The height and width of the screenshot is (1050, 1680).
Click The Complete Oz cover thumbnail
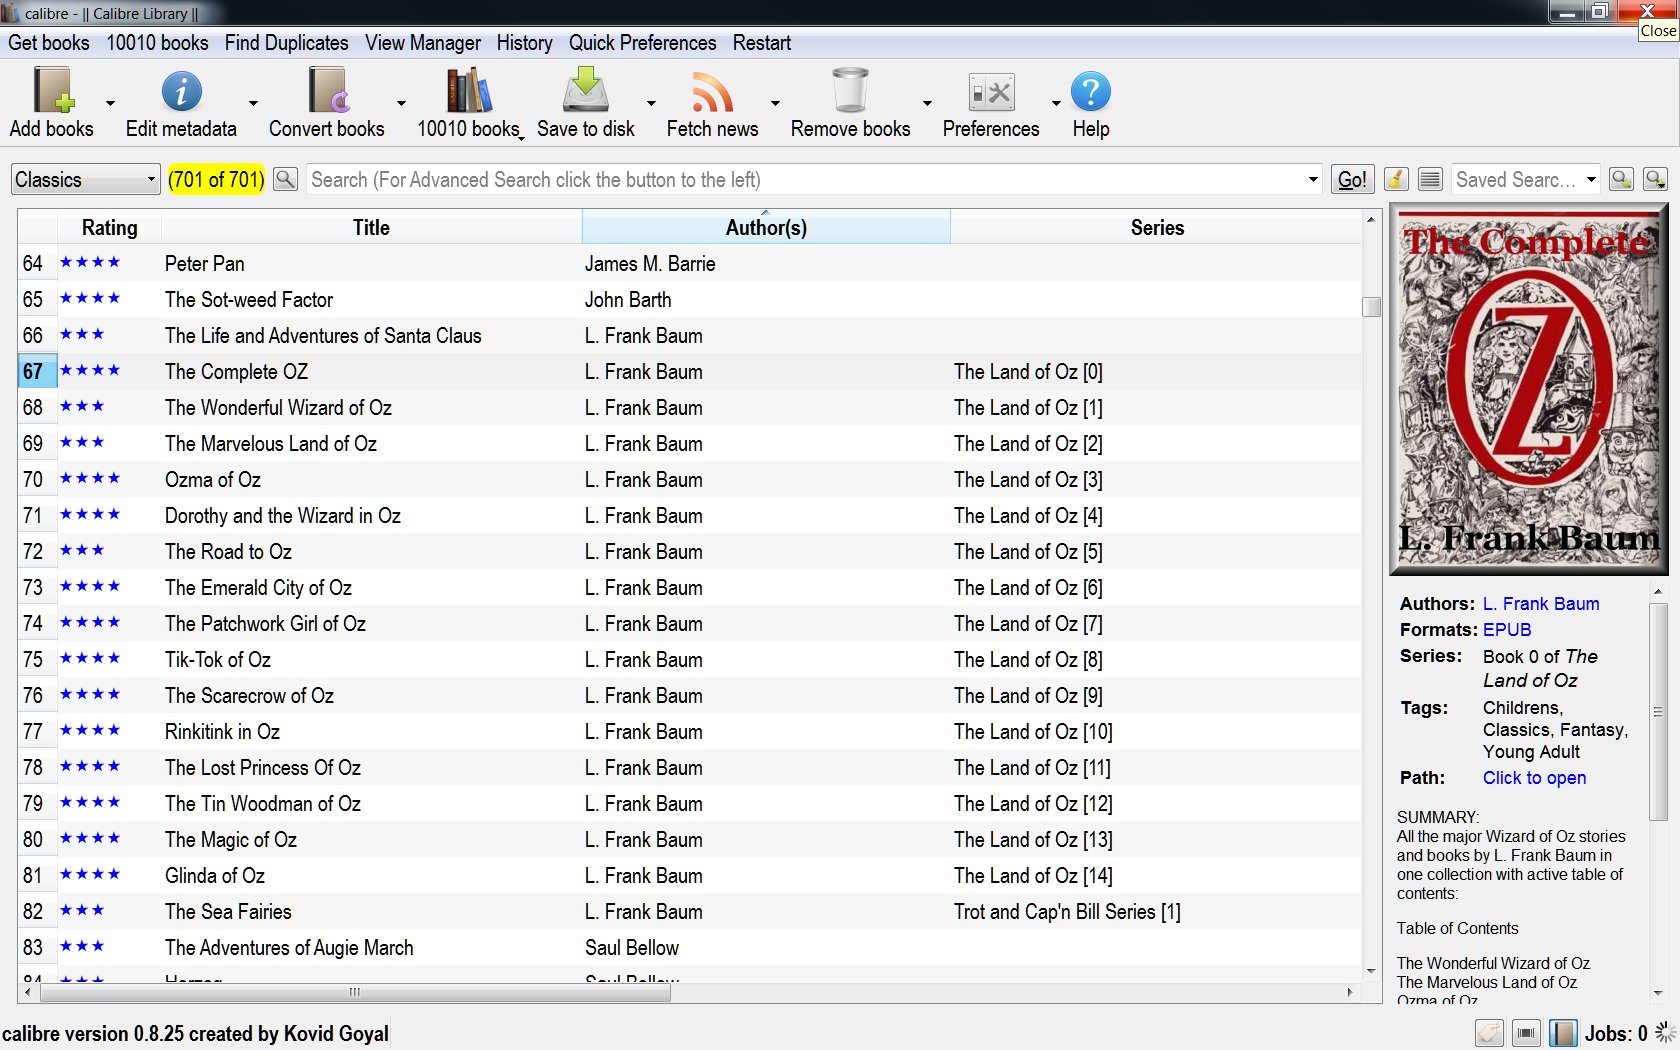[1528, 390]
